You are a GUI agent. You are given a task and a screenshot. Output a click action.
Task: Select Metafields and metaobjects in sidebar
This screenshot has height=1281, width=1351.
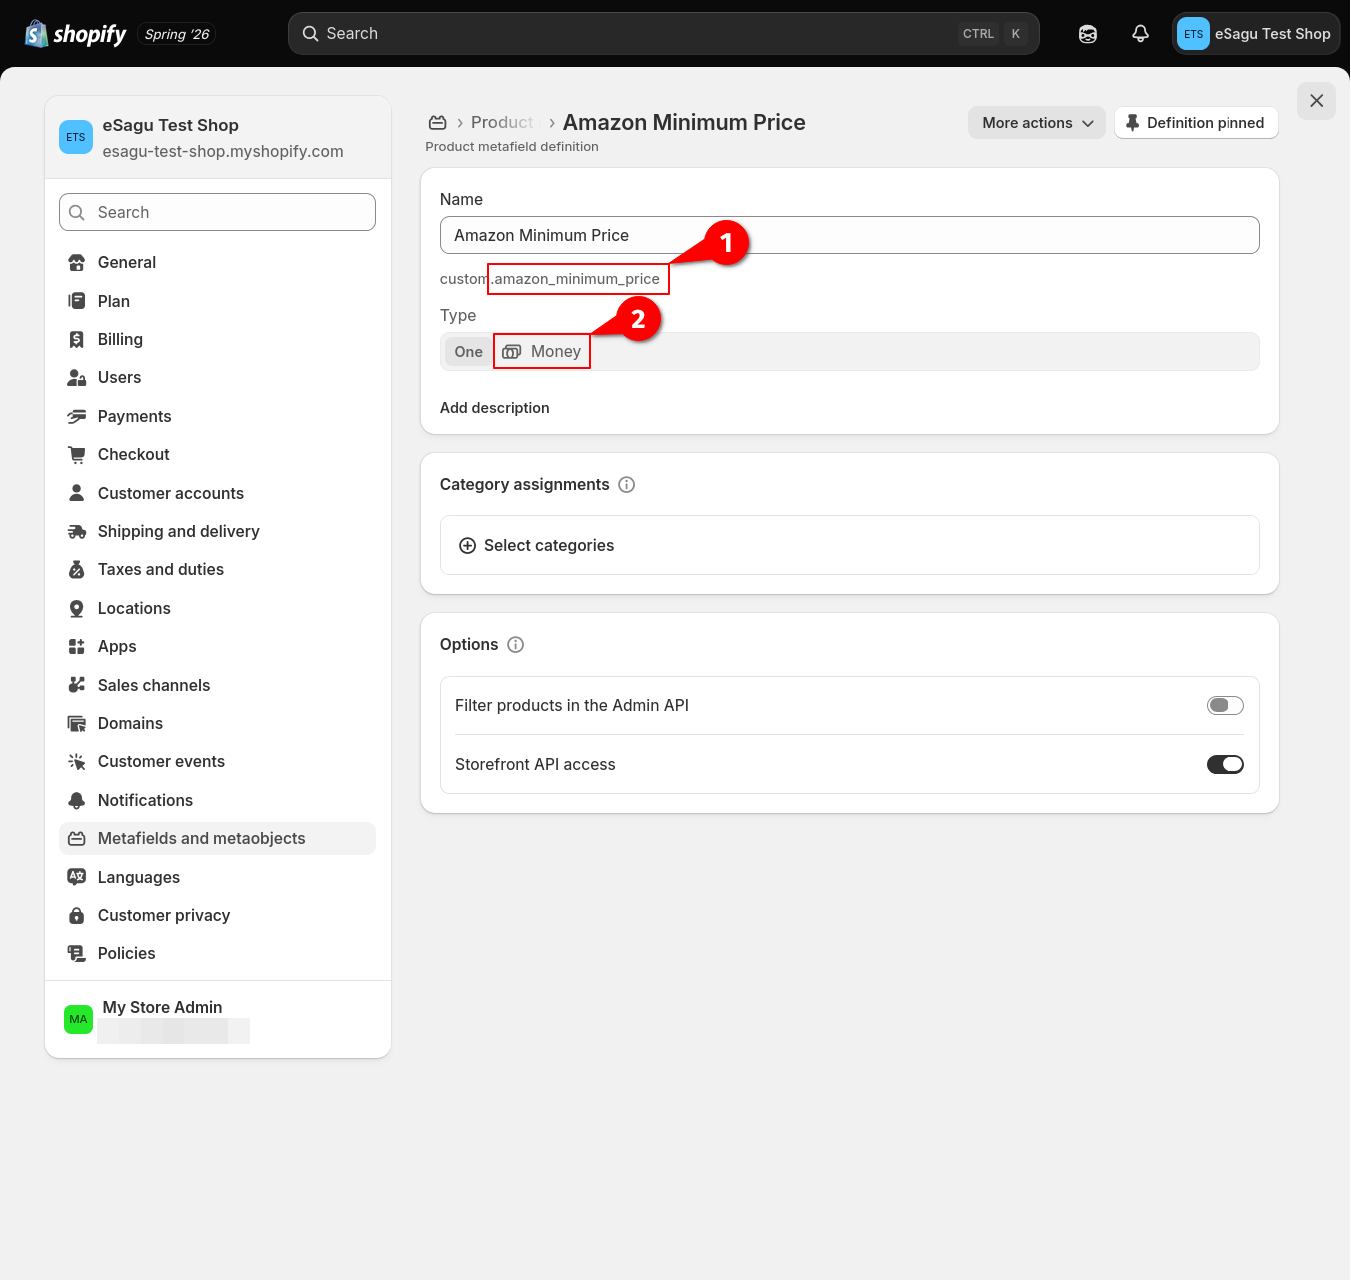pyautogui.click(x=217, y=839)
